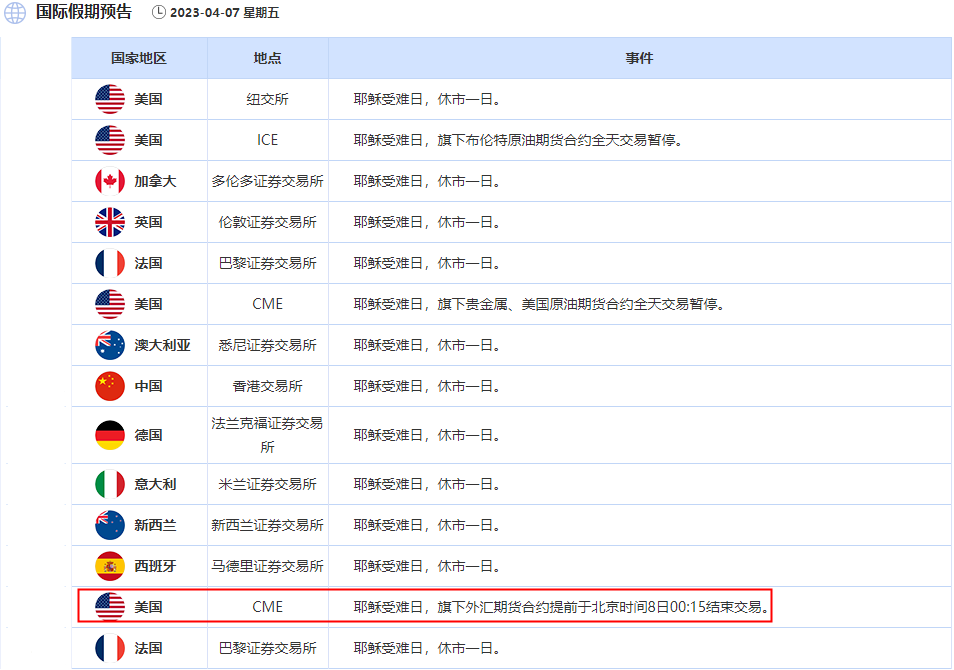Screen dimensions: 954x670
Task: Select the Germany flag icon
Action: 110,435
